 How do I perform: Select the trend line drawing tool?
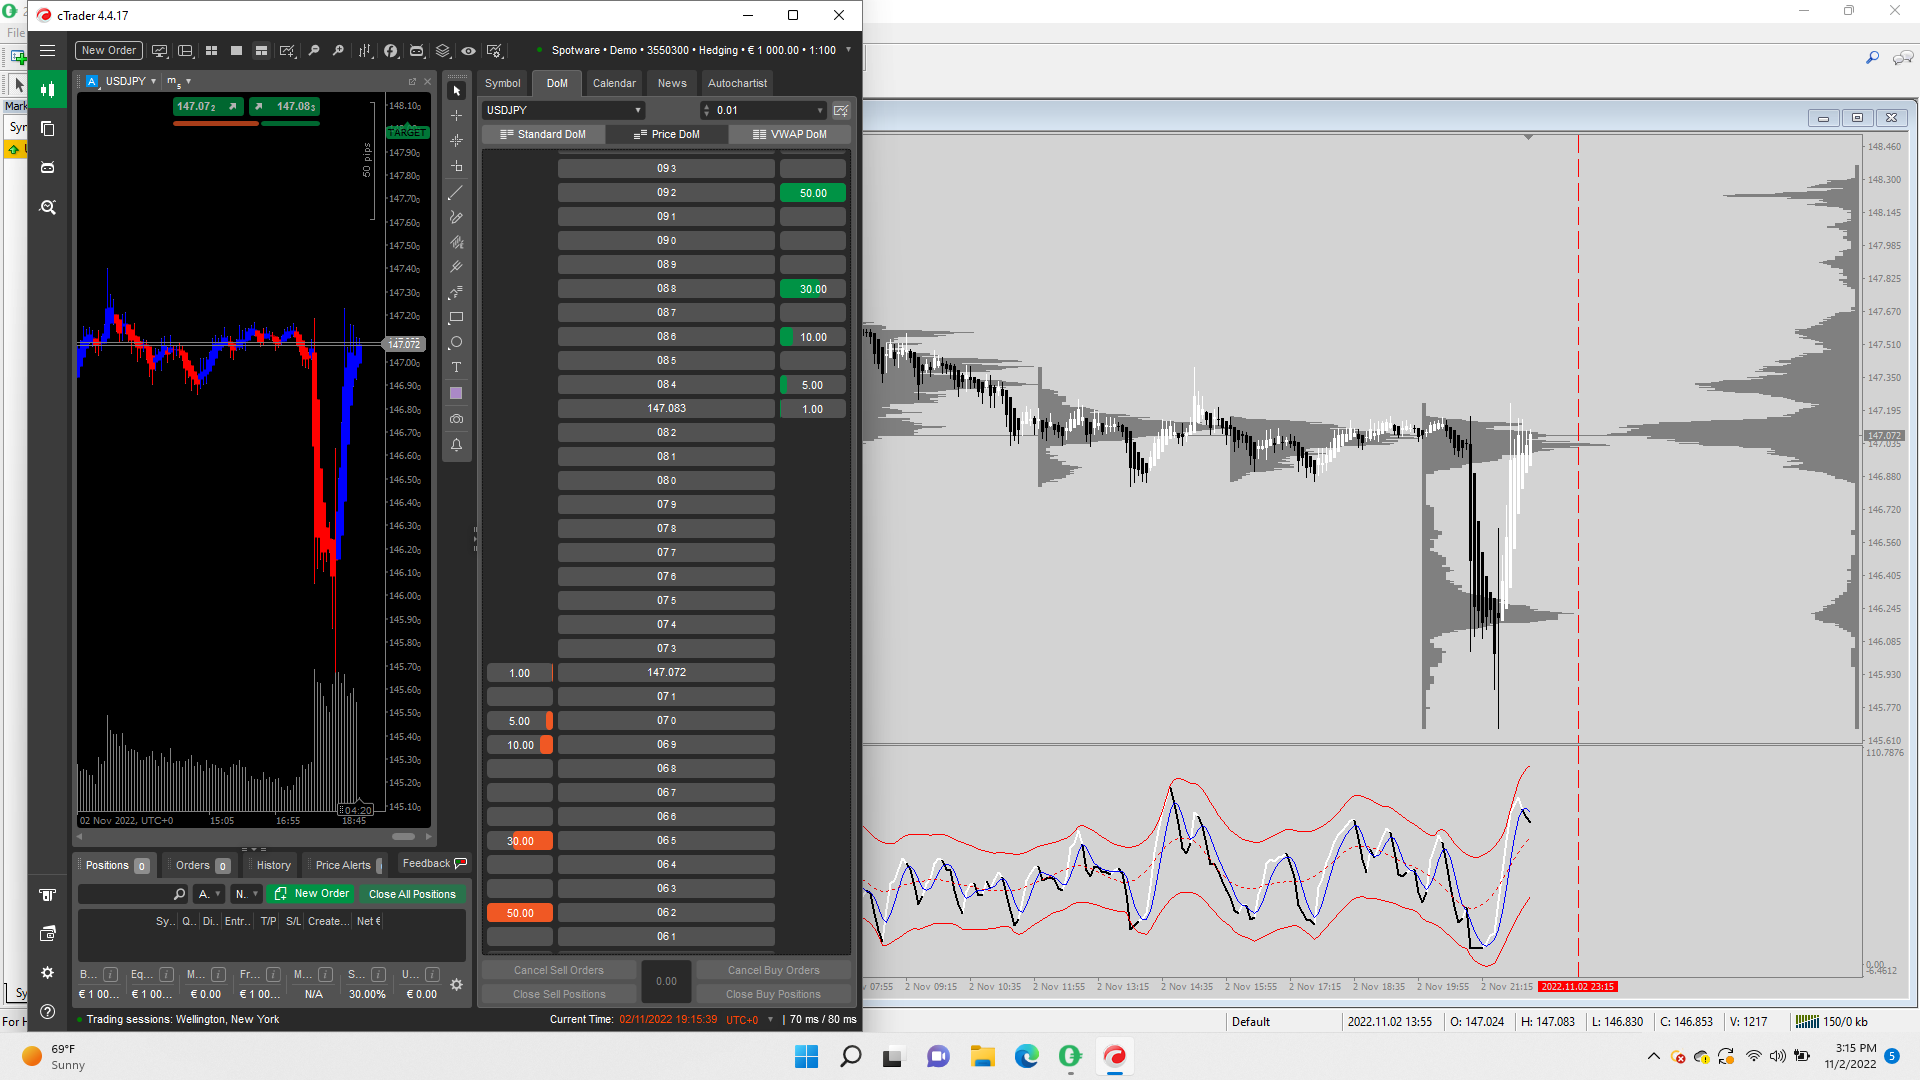[456, 192]
